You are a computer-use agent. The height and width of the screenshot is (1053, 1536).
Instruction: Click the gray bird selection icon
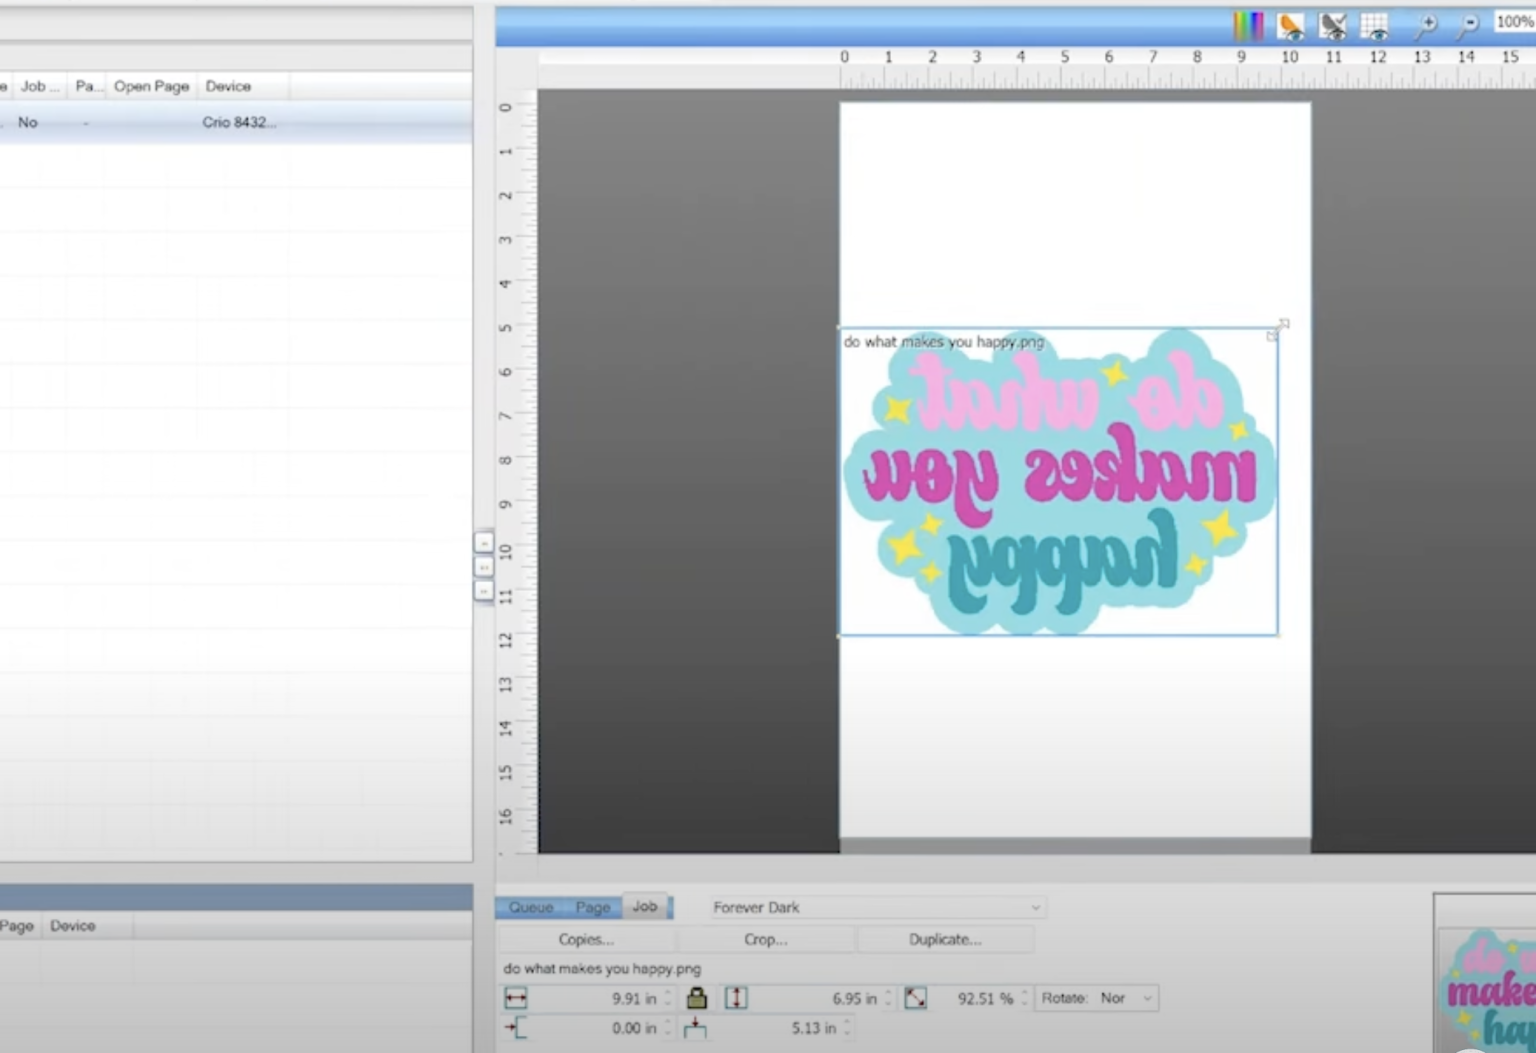pos(1331,20)
